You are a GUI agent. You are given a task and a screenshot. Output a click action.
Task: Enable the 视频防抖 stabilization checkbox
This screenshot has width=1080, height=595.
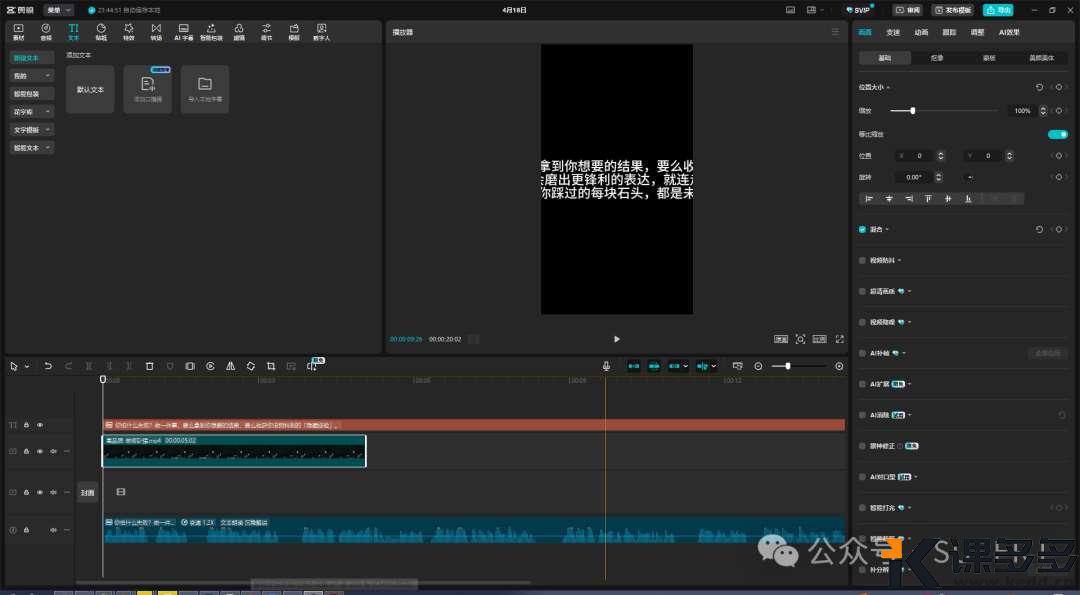pos(863,260)
